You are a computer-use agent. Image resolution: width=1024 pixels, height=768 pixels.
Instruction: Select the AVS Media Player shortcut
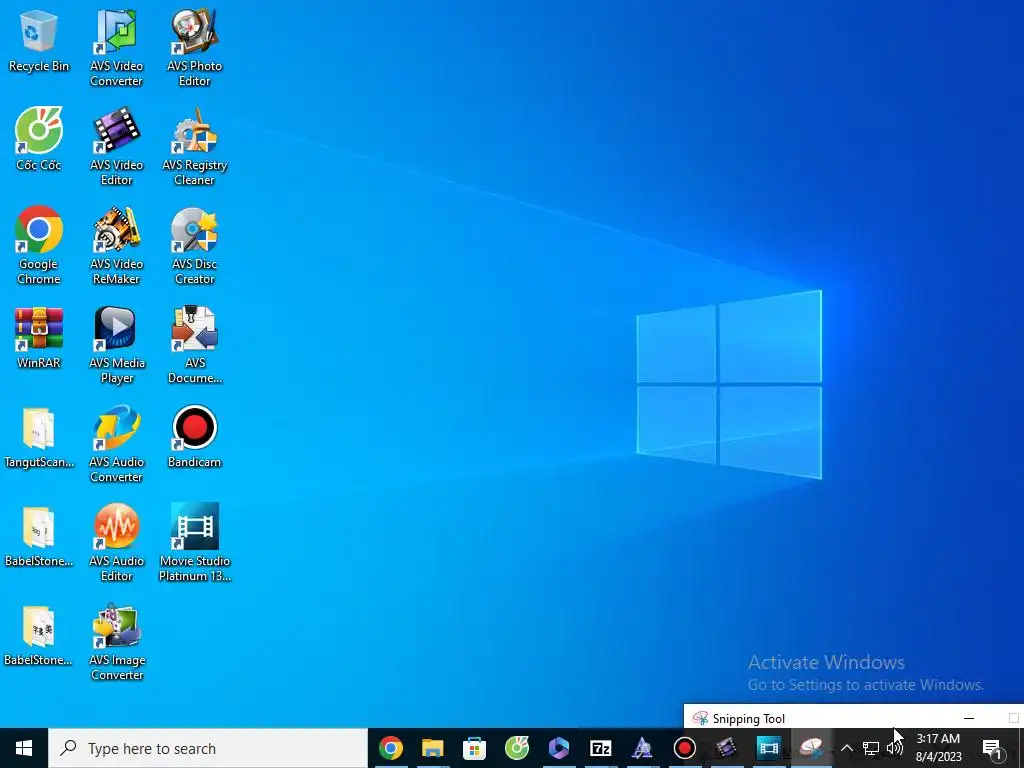[116, 345]
